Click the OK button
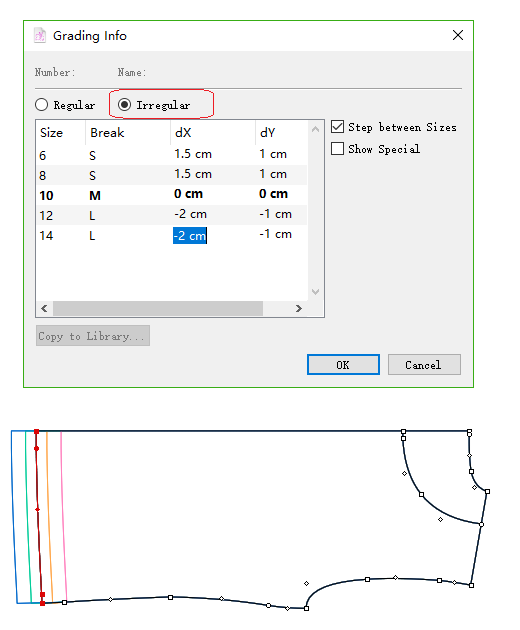 tap(343, 365)
